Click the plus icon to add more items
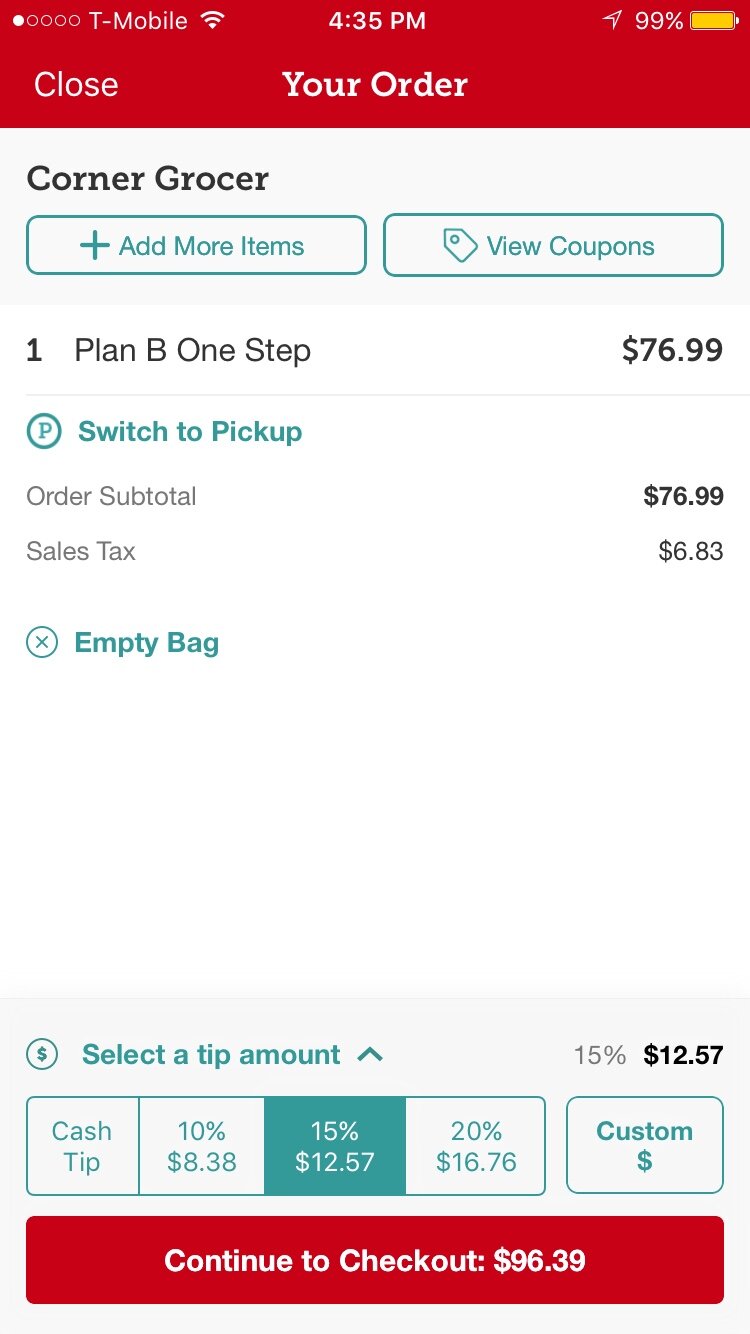The width and height of the screenshot is (750, 1334). tap(95, 244)
